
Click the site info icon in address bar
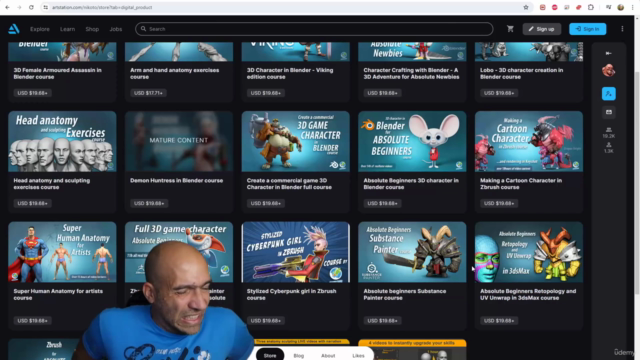pos(46,7)
